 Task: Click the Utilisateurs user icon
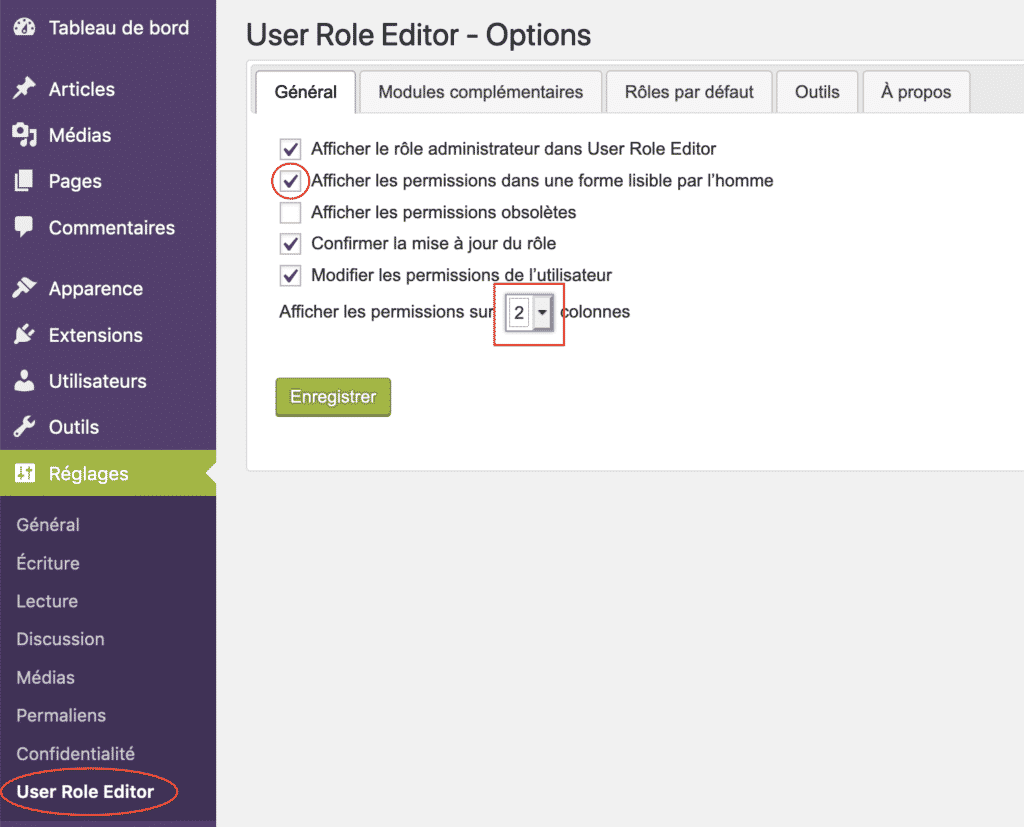point(24,381)
